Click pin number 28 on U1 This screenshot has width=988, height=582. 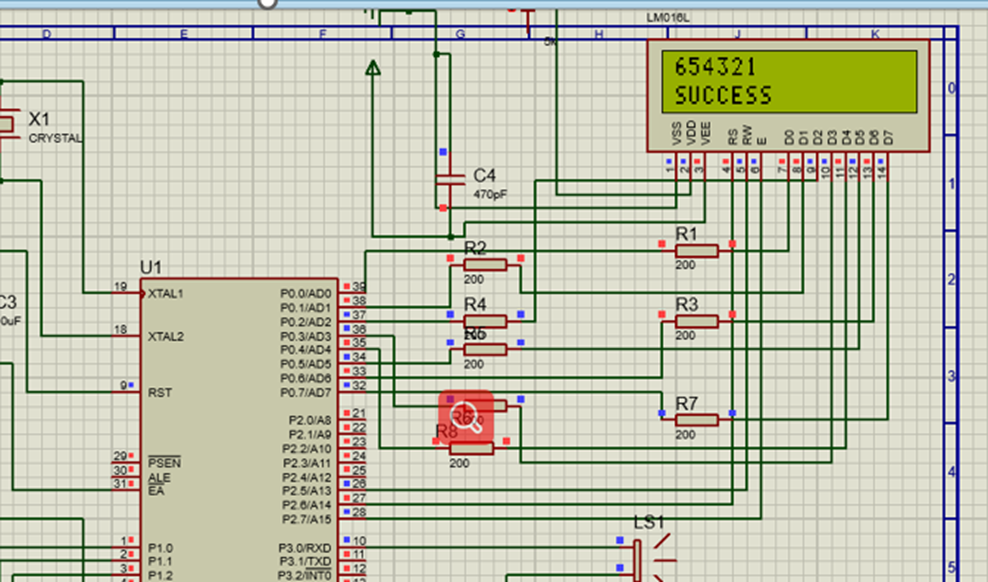pos(359,512)
